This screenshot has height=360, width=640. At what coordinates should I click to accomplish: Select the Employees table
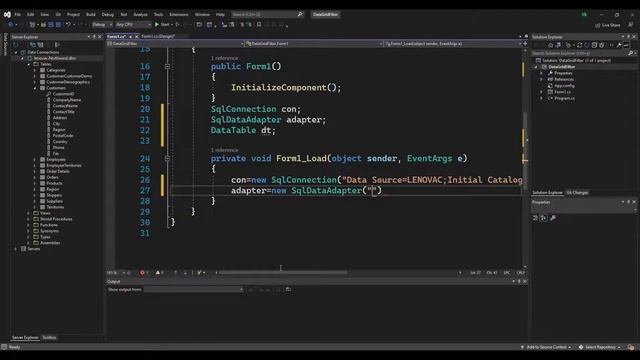pos(56,159)
